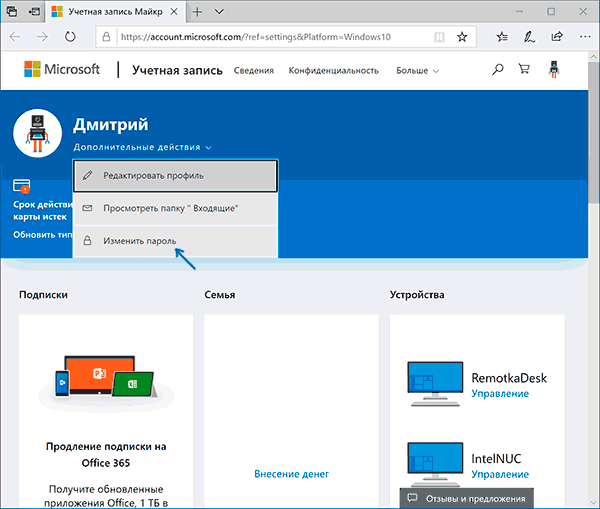Open the set-aside tabs icon
600x509 pixels.
click(x=12, y=11)
